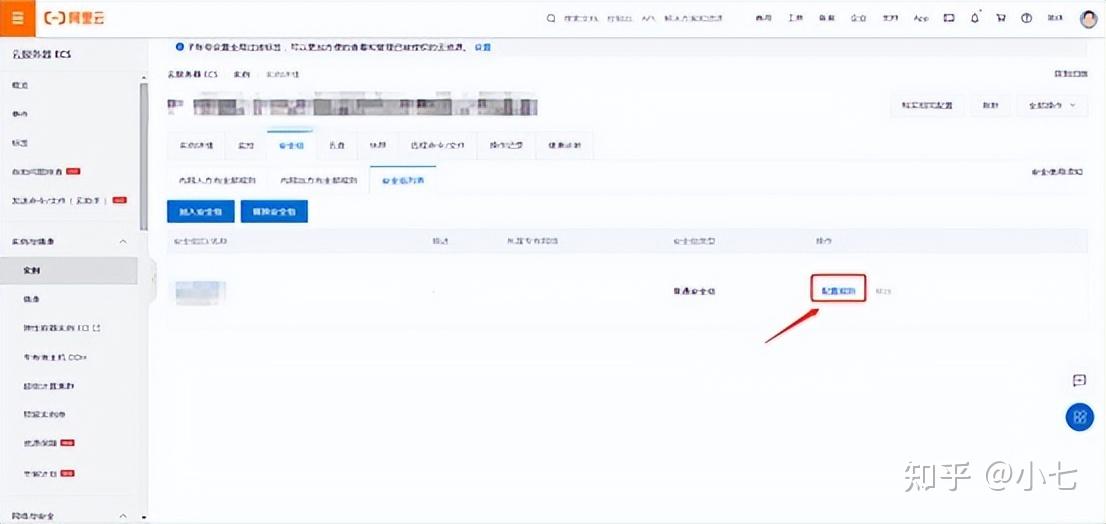The height and width of the screenshot is (524, 1106).
Task: Click the sidebar vertical scrollbar thumb
Action: (x=144, y=156)
